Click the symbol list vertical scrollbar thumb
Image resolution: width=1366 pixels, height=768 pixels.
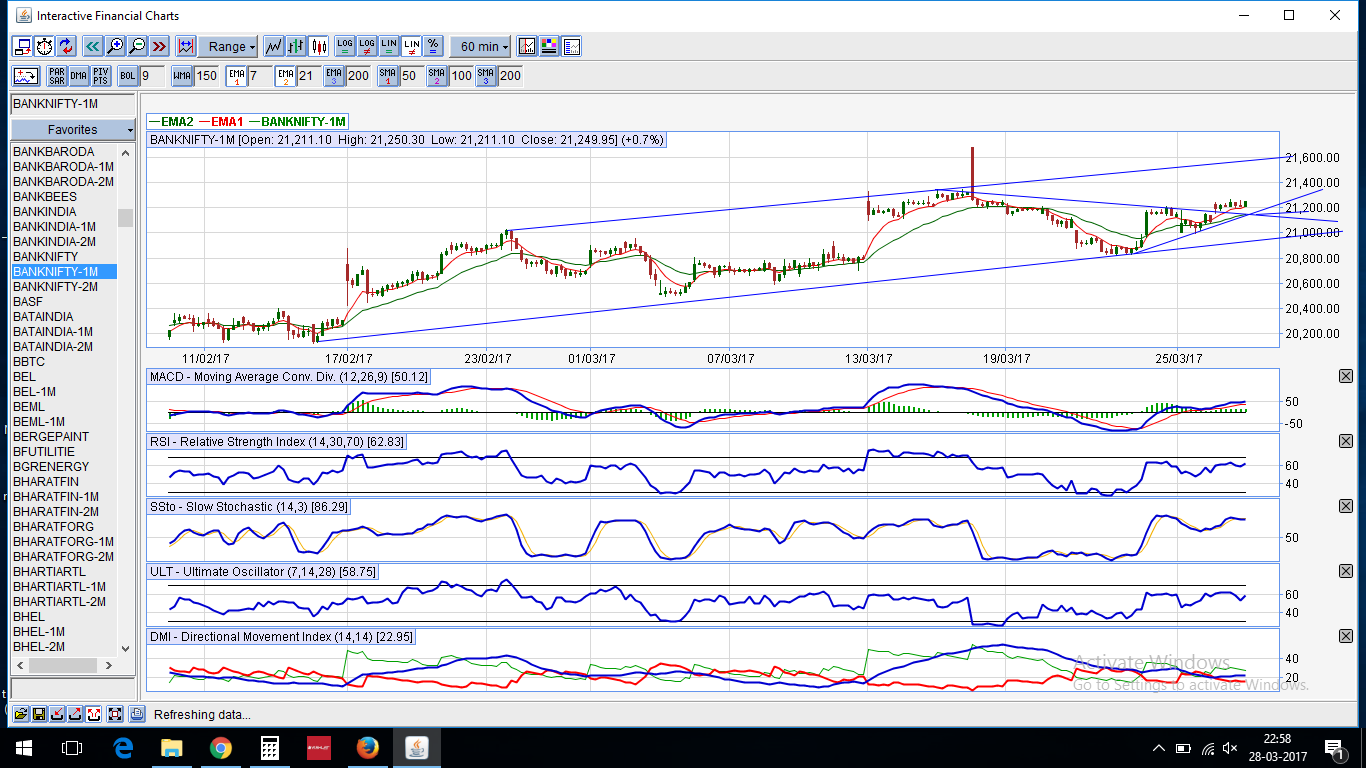pos(125,218)
